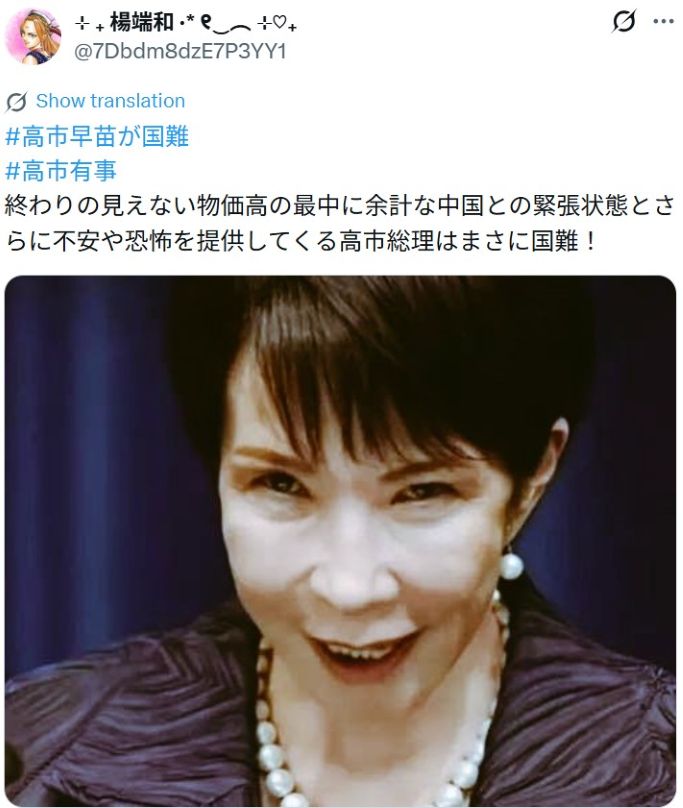Open the attached photo of the woman

[340, 541]
